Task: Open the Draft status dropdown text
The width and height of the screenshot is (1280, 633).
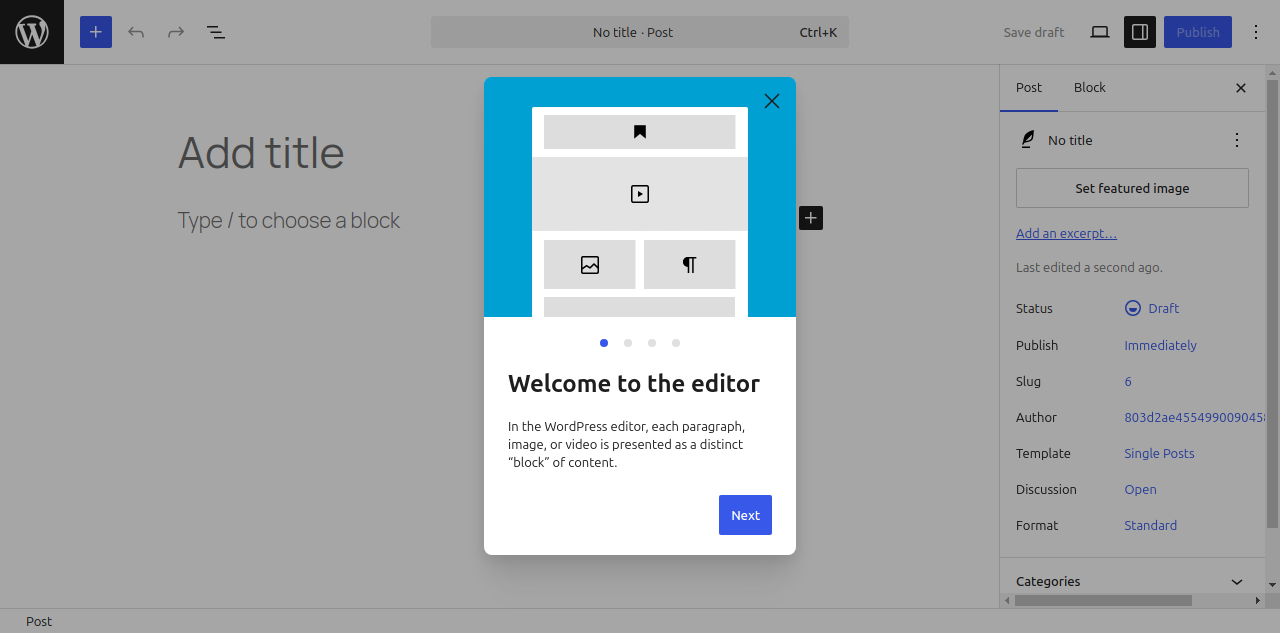Action: click(x=1163, y=308)
